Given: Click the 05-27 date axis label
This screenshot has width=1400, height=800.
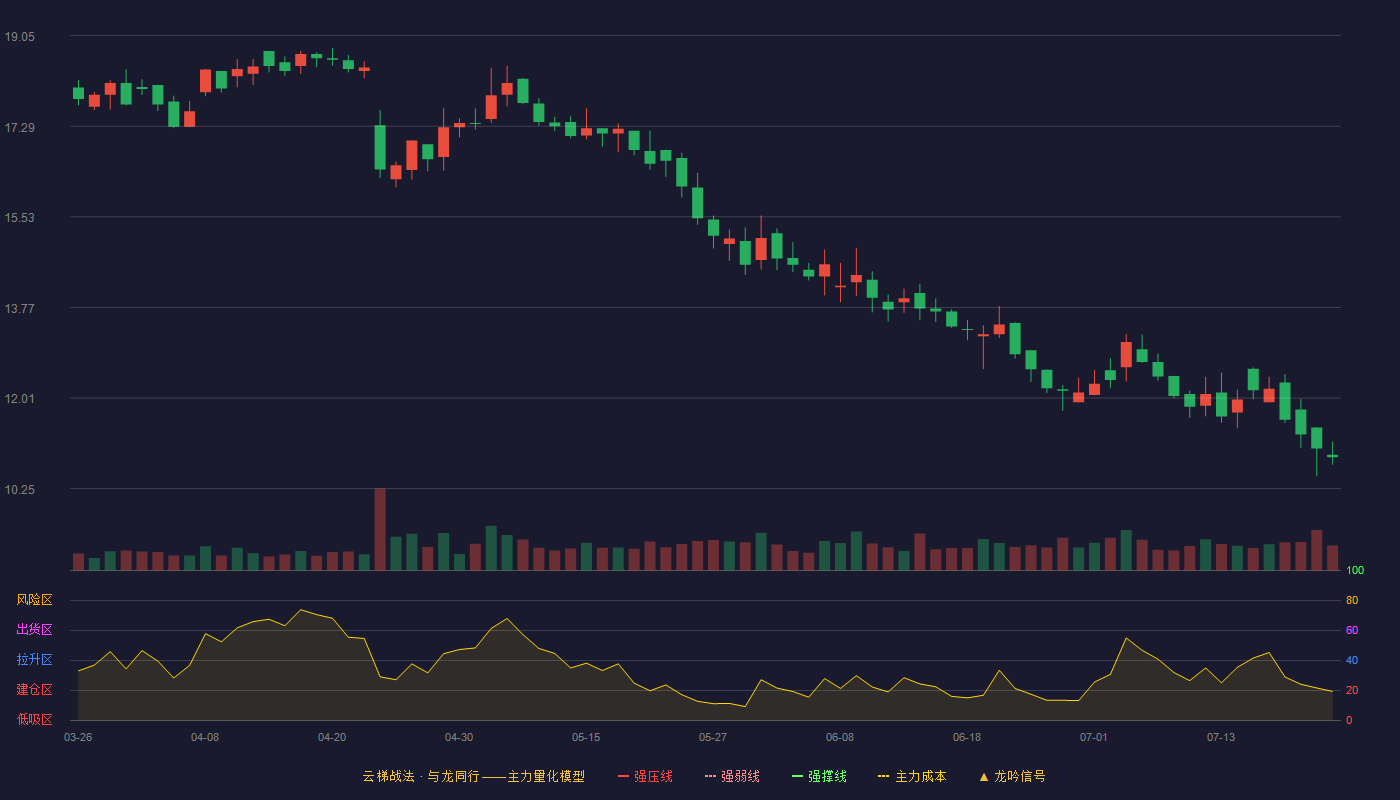Looking at the screenshot, I should point(713,737).
